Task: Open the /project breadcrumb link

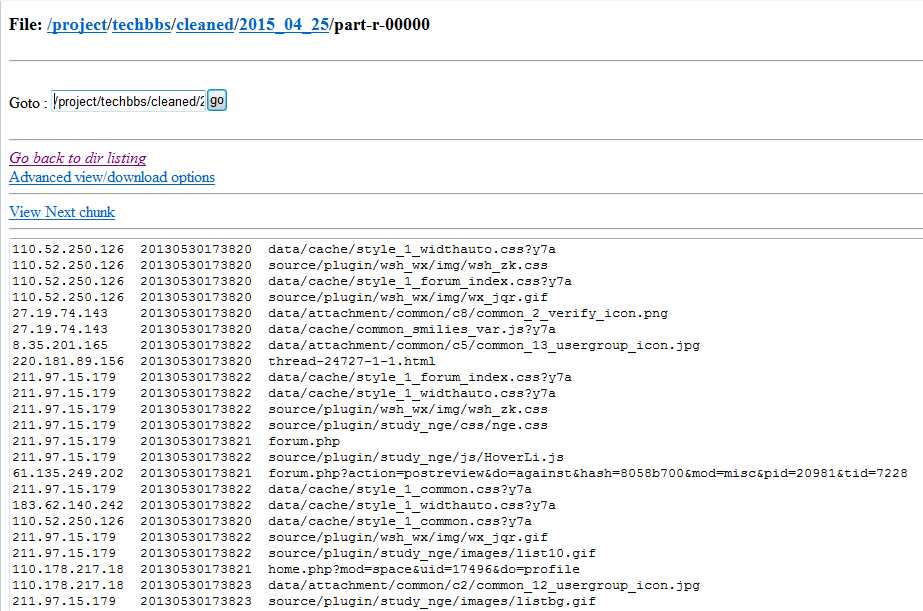Action: click(x=77, y=25)
